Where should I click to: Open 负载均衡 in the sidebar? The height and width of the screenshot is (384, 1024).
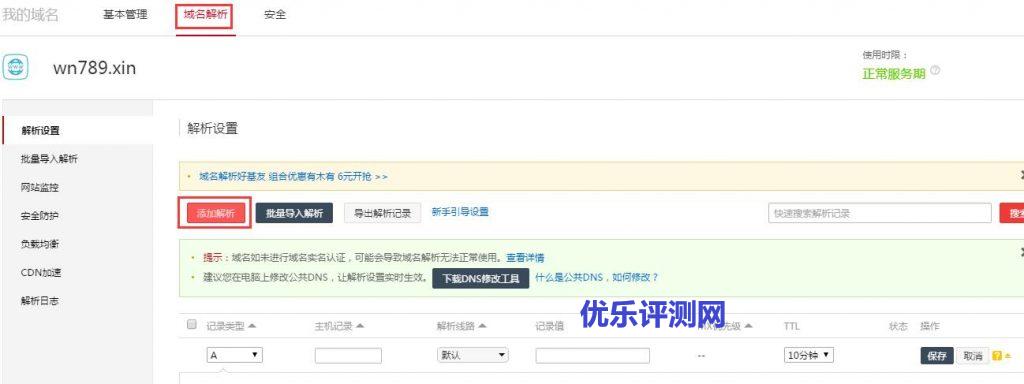point(40,244)
